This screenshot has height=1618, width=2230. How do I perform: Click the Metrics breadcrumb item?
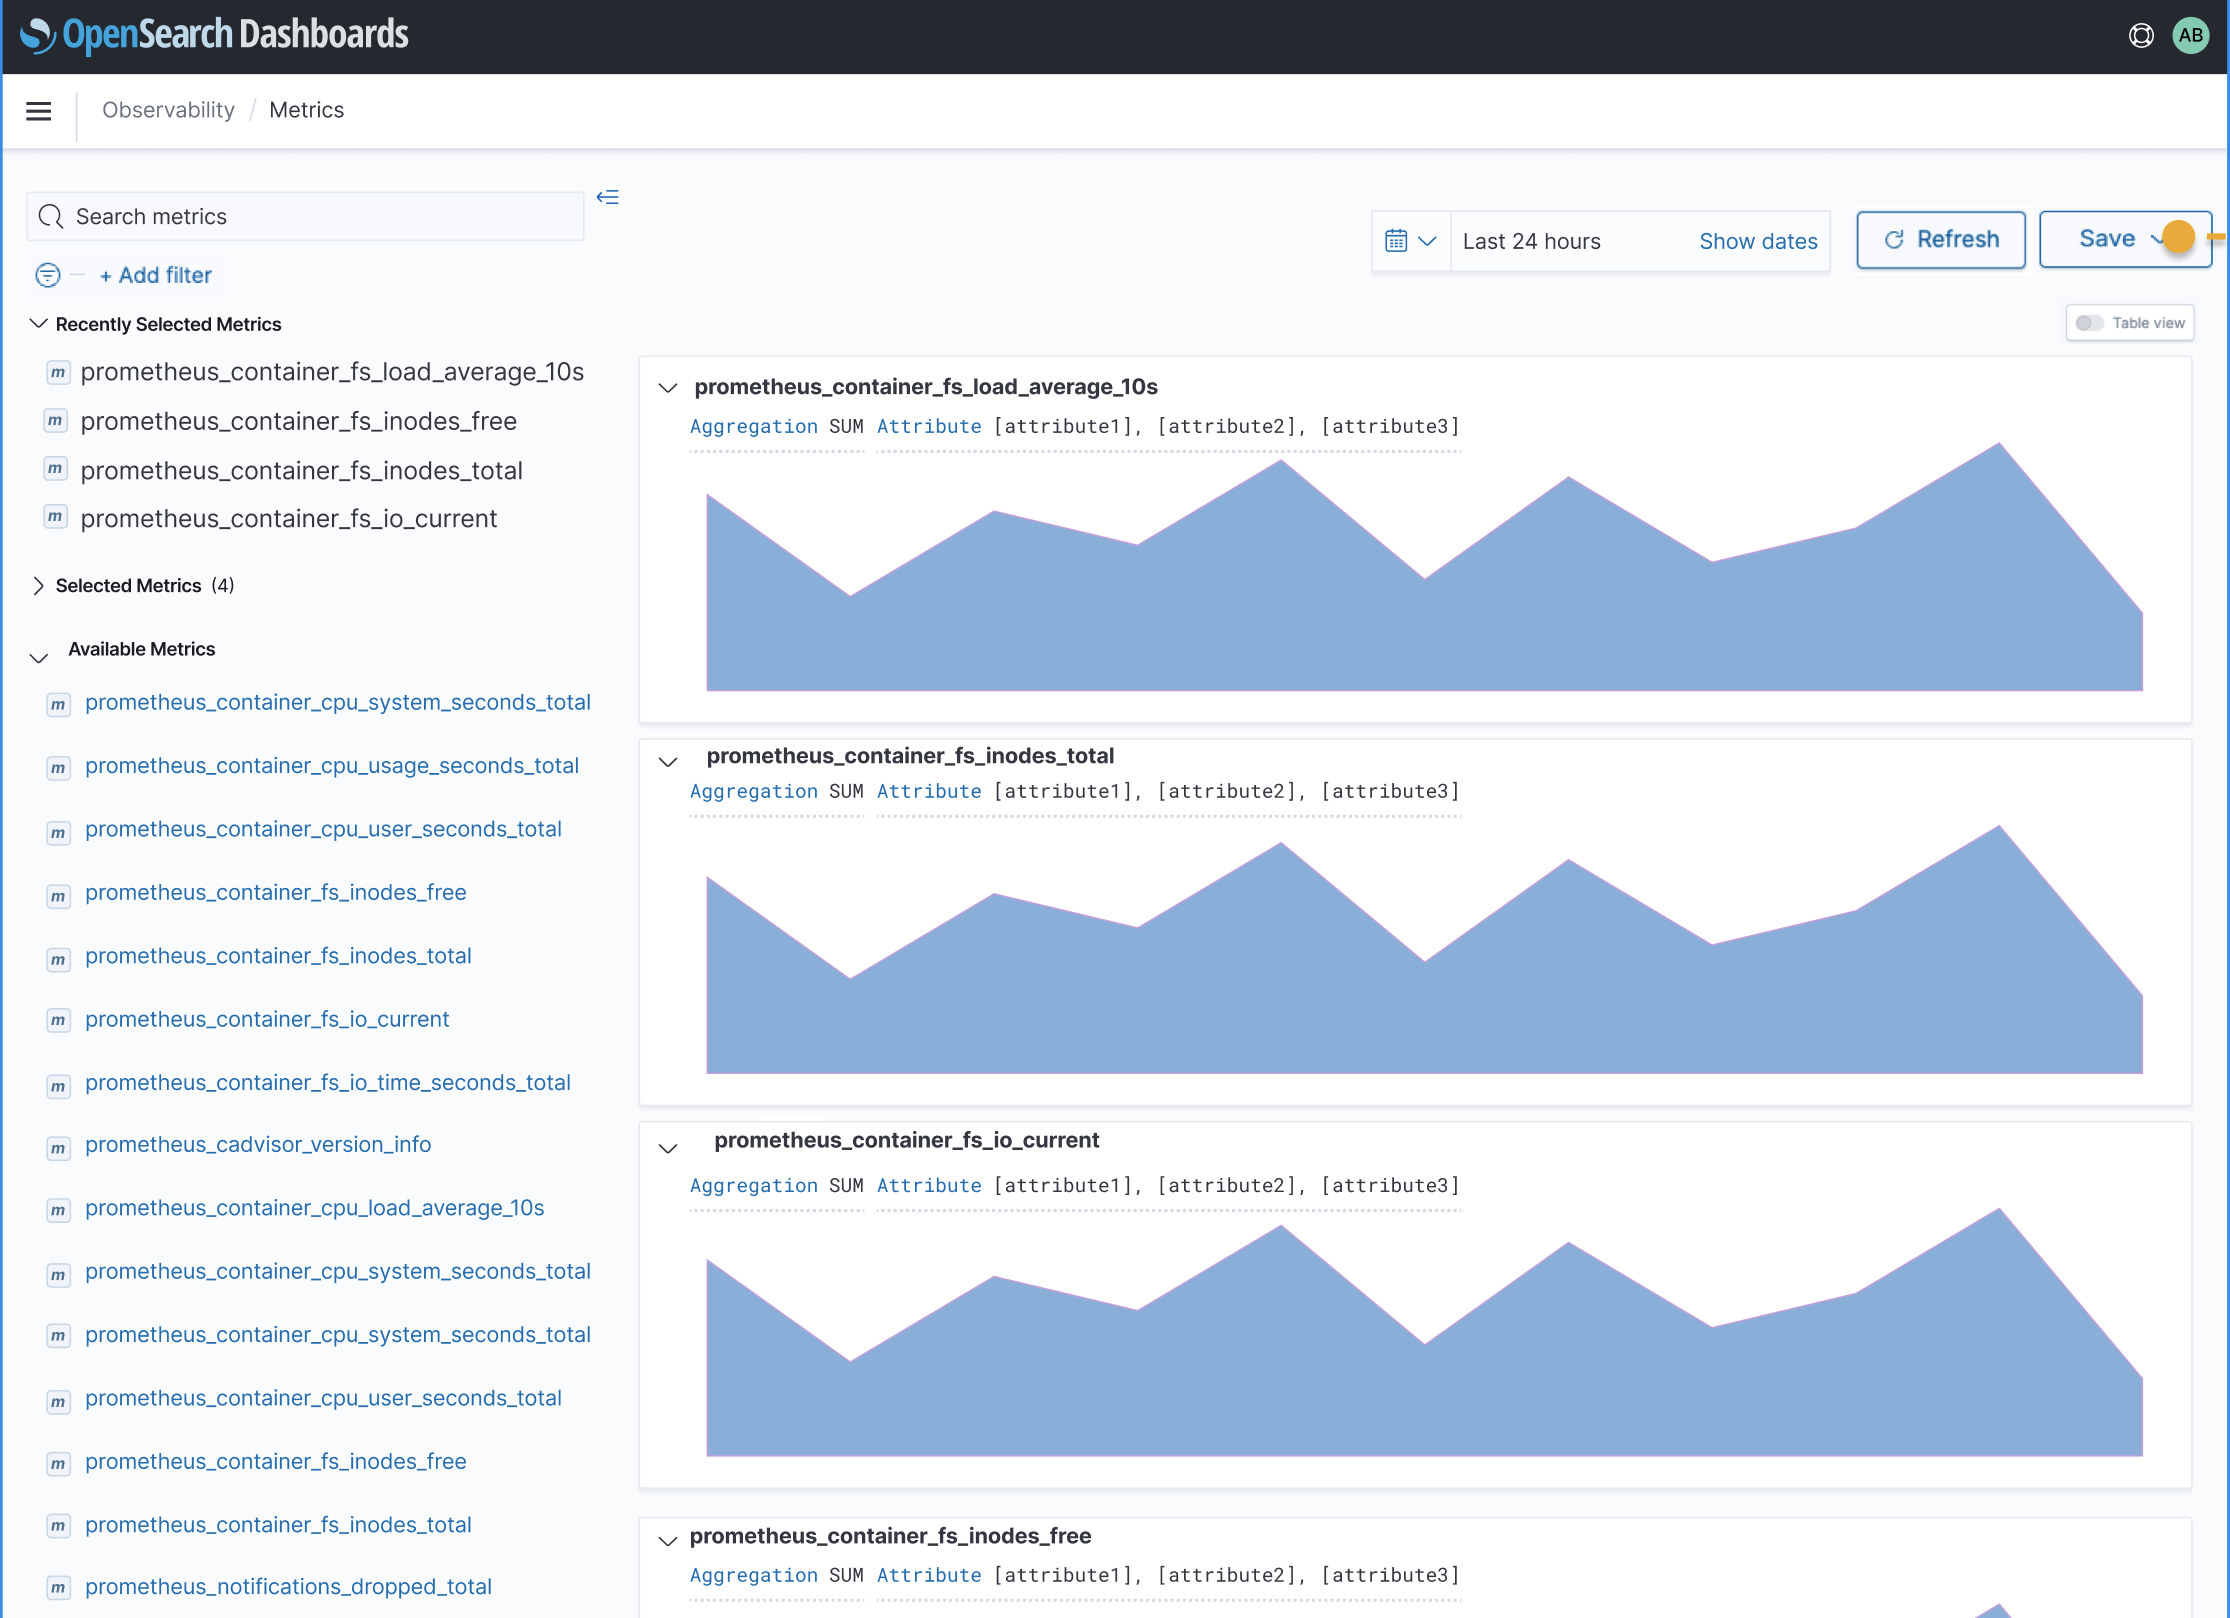click(x=306, y=110)
